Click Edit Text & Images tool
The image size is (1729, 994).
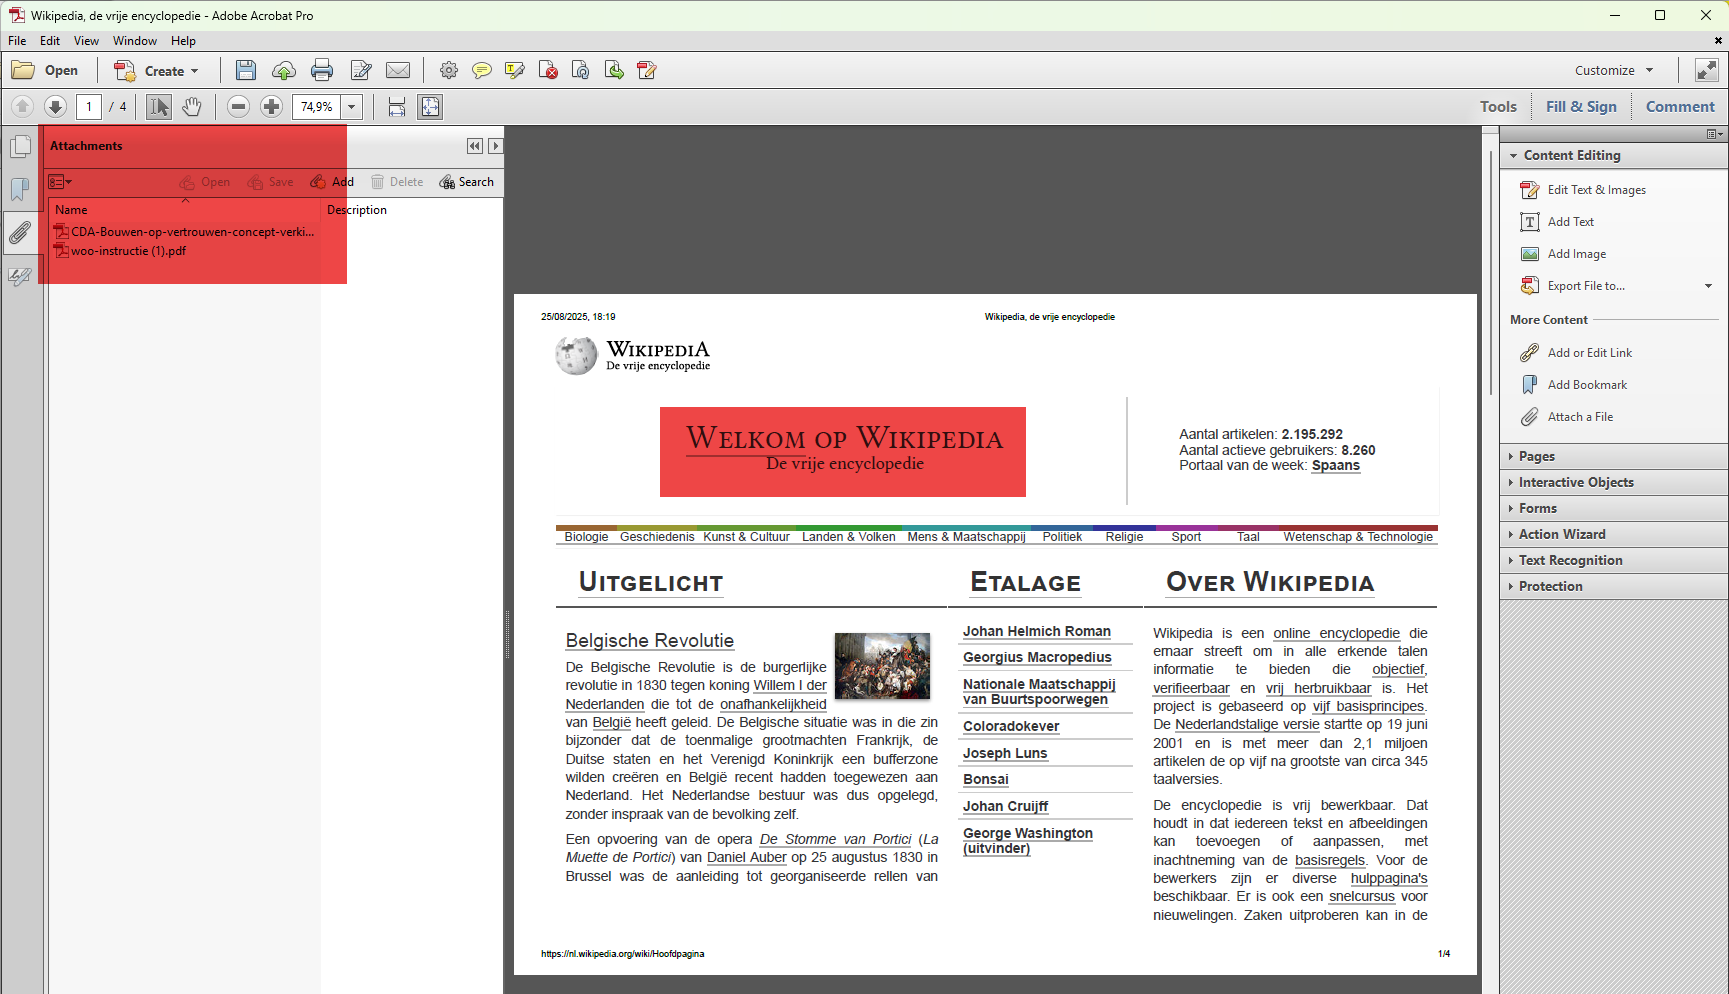[x=1583, y=190]
